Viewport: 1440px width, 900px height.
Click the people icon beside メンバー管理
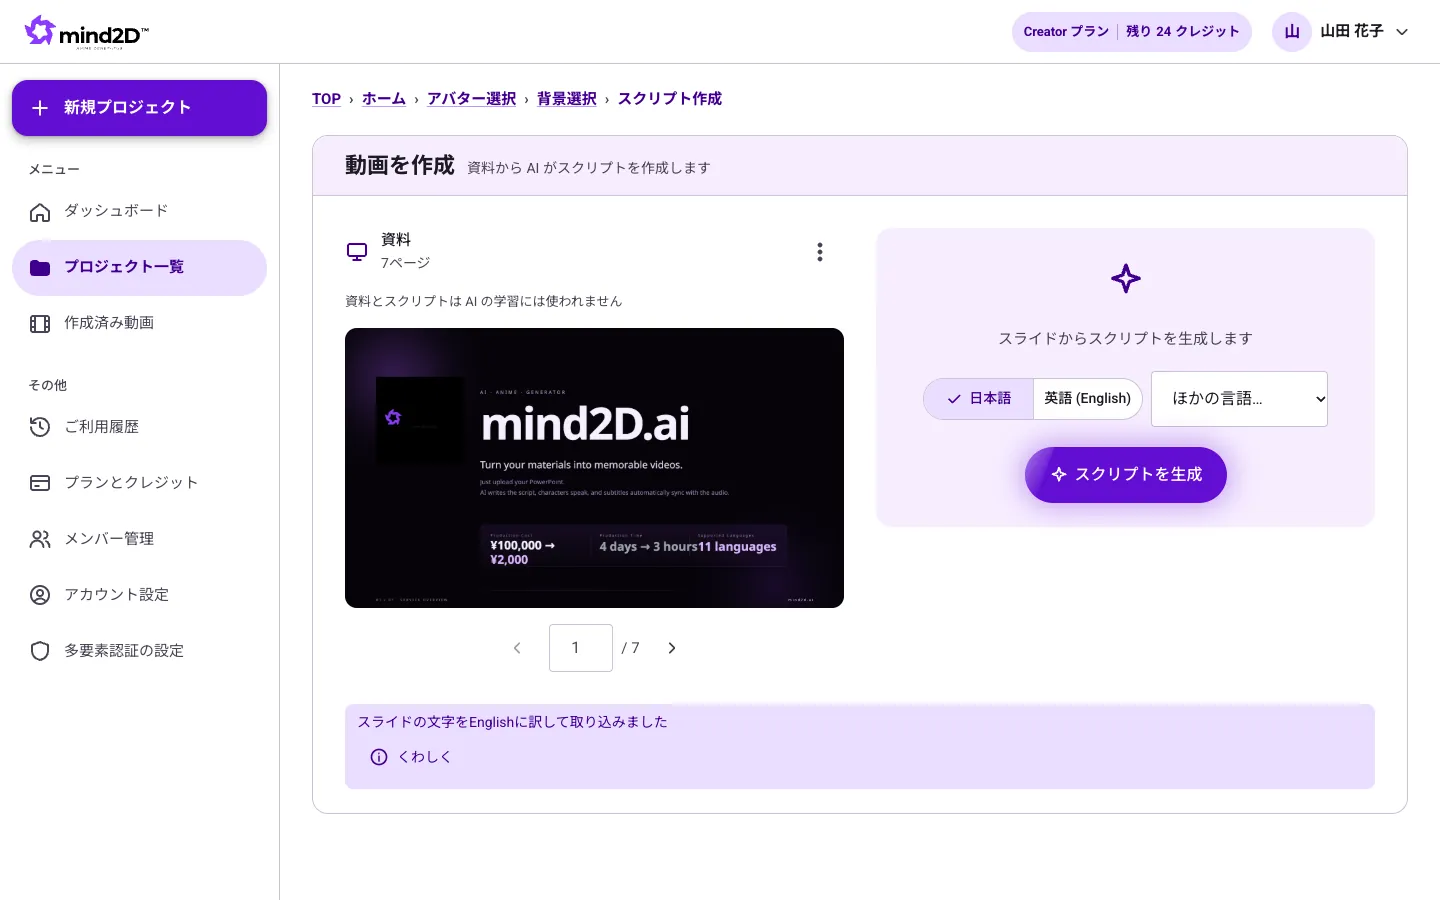(40, 540)
